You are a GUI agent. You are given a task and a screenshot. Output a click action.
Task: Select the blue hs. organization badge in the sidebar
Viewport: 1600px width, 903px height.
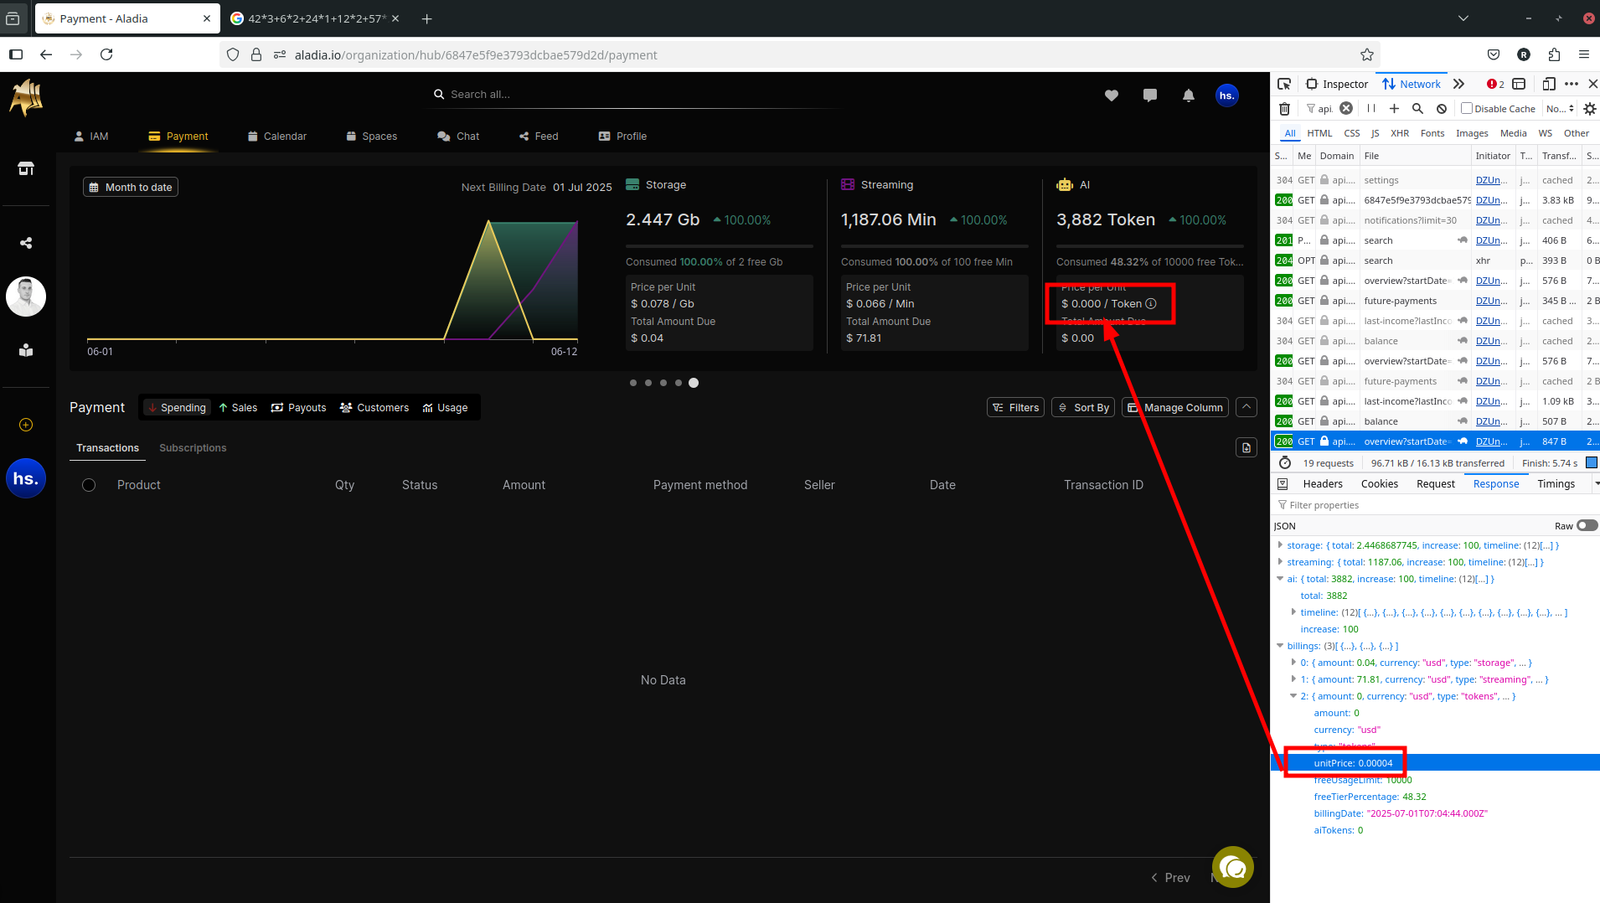pyautogui.click(x=26, y=479)
